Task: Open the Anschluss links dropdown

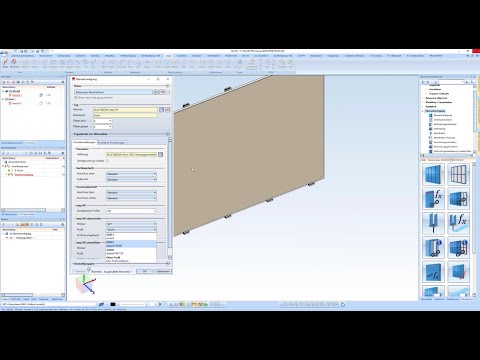Action: coord(131,192)
